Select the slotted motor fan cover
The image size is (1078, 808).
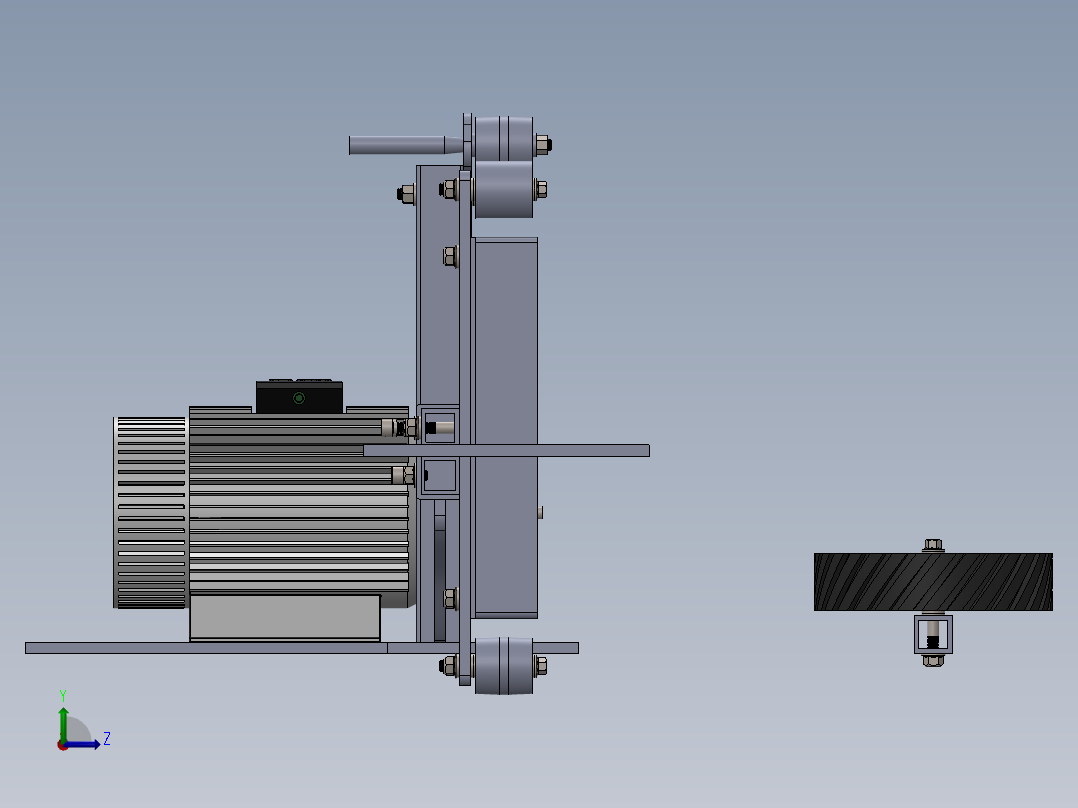pos(151,512)
